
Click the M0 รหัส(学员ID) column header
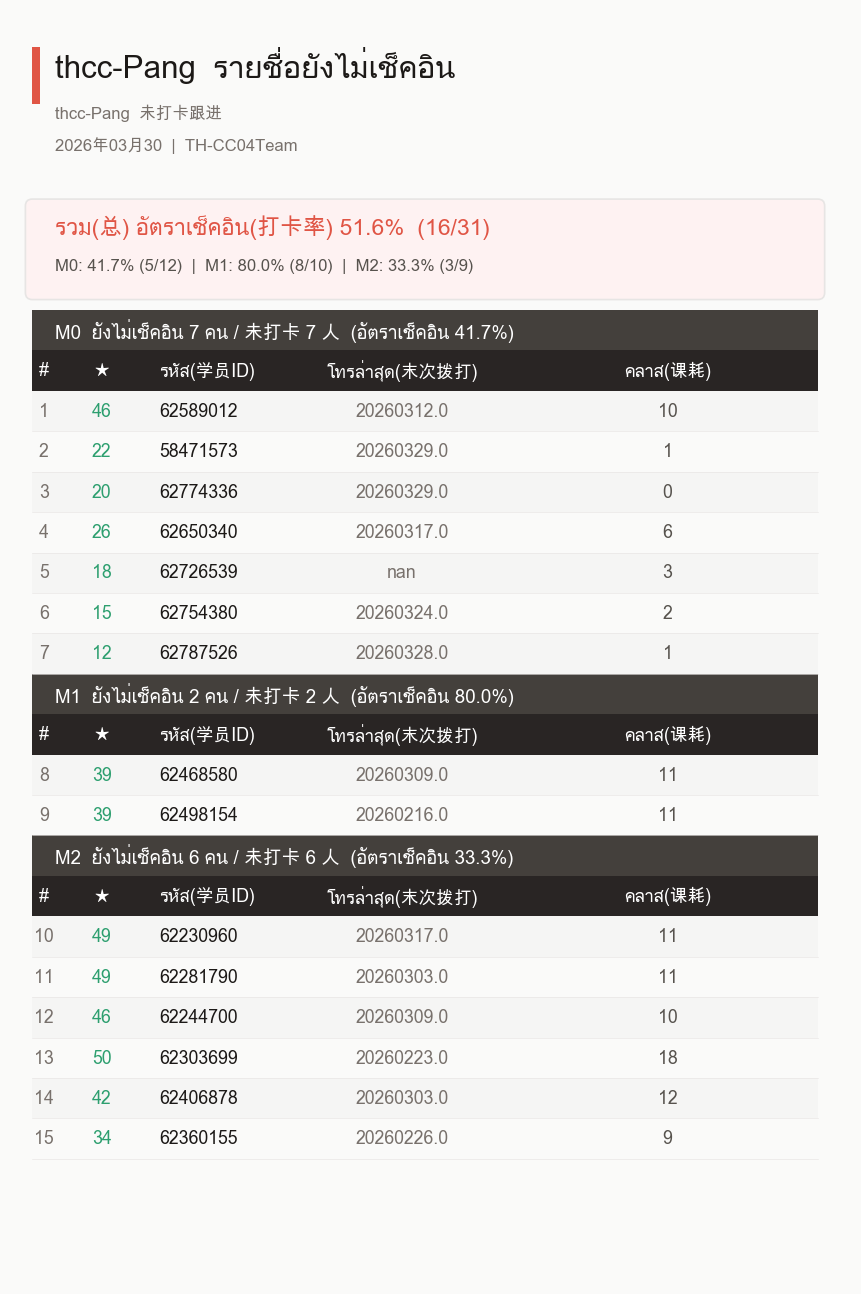(208, 371)
